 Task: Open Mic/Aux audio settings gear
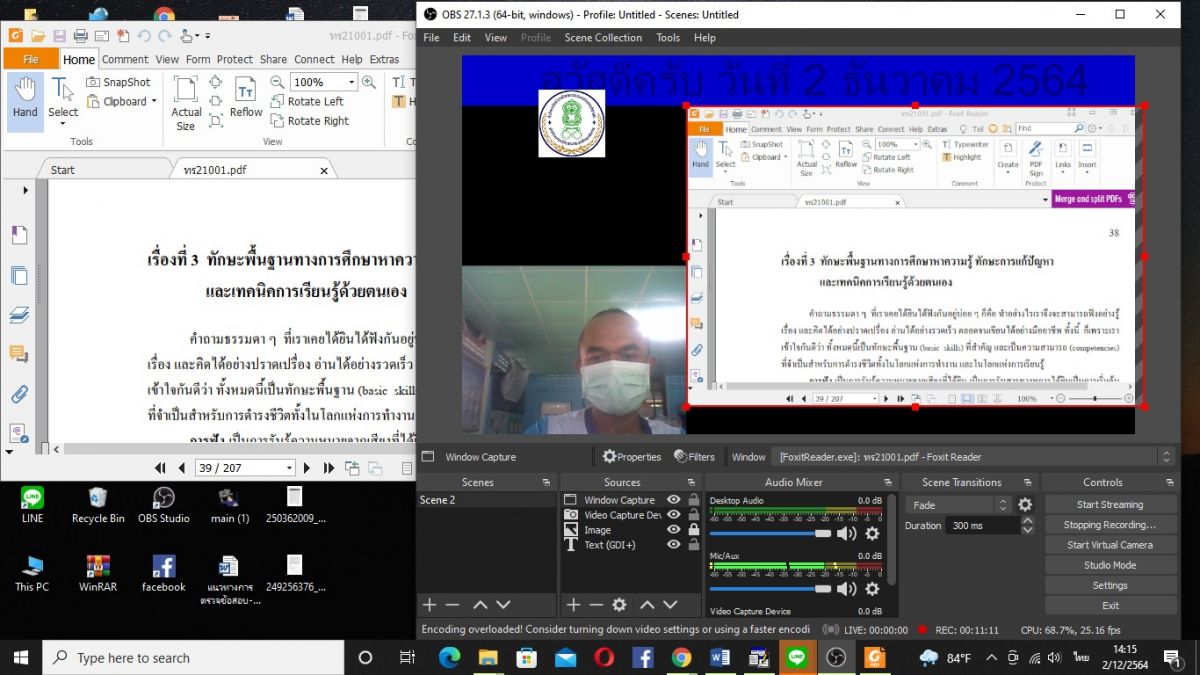pyautogui.click(x=872, y=589)
